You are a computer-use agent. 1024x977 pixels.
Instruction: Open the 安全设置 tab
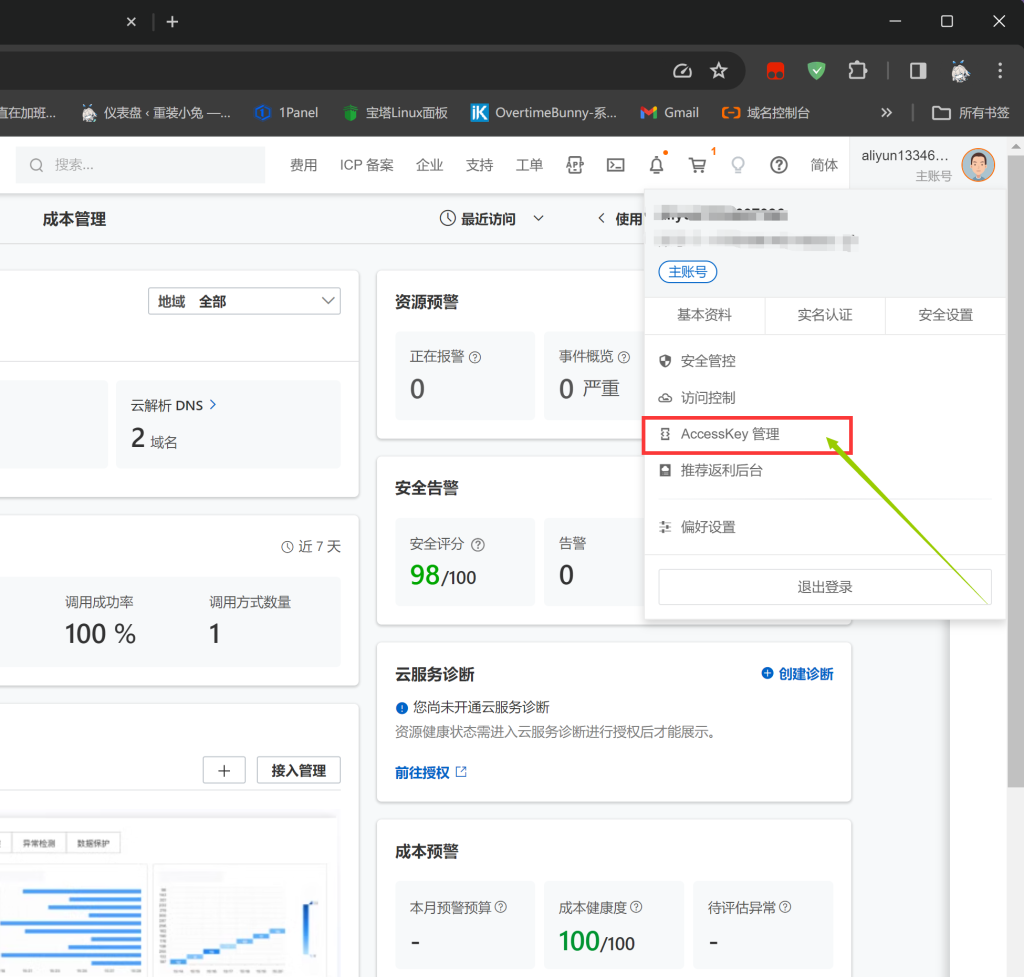tap(945, 315)
